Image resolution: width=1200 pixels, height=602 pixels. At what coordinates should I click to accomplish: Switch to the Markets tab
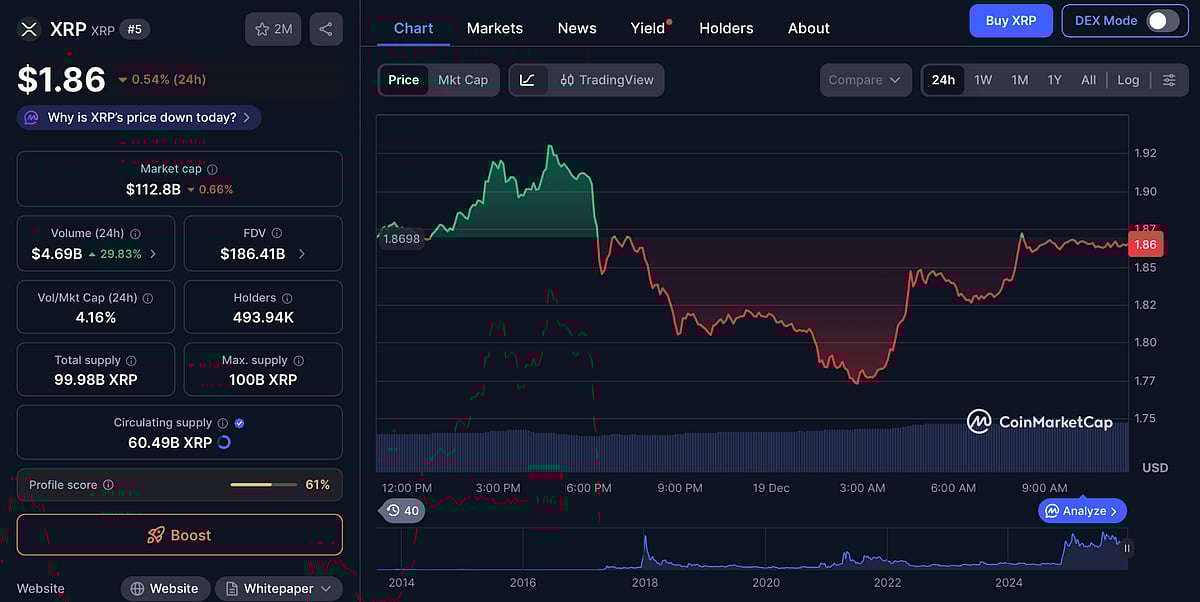(494, 28)
